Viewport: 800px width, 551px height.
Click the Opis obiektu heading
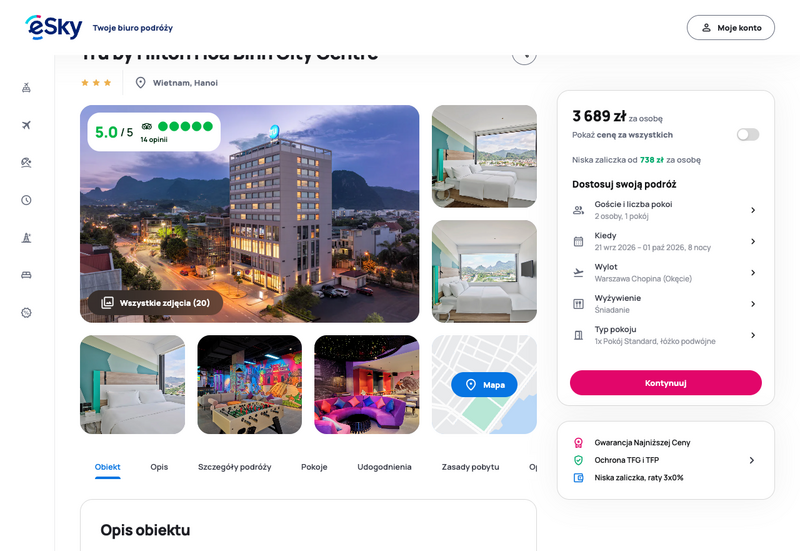coord(145,531)
